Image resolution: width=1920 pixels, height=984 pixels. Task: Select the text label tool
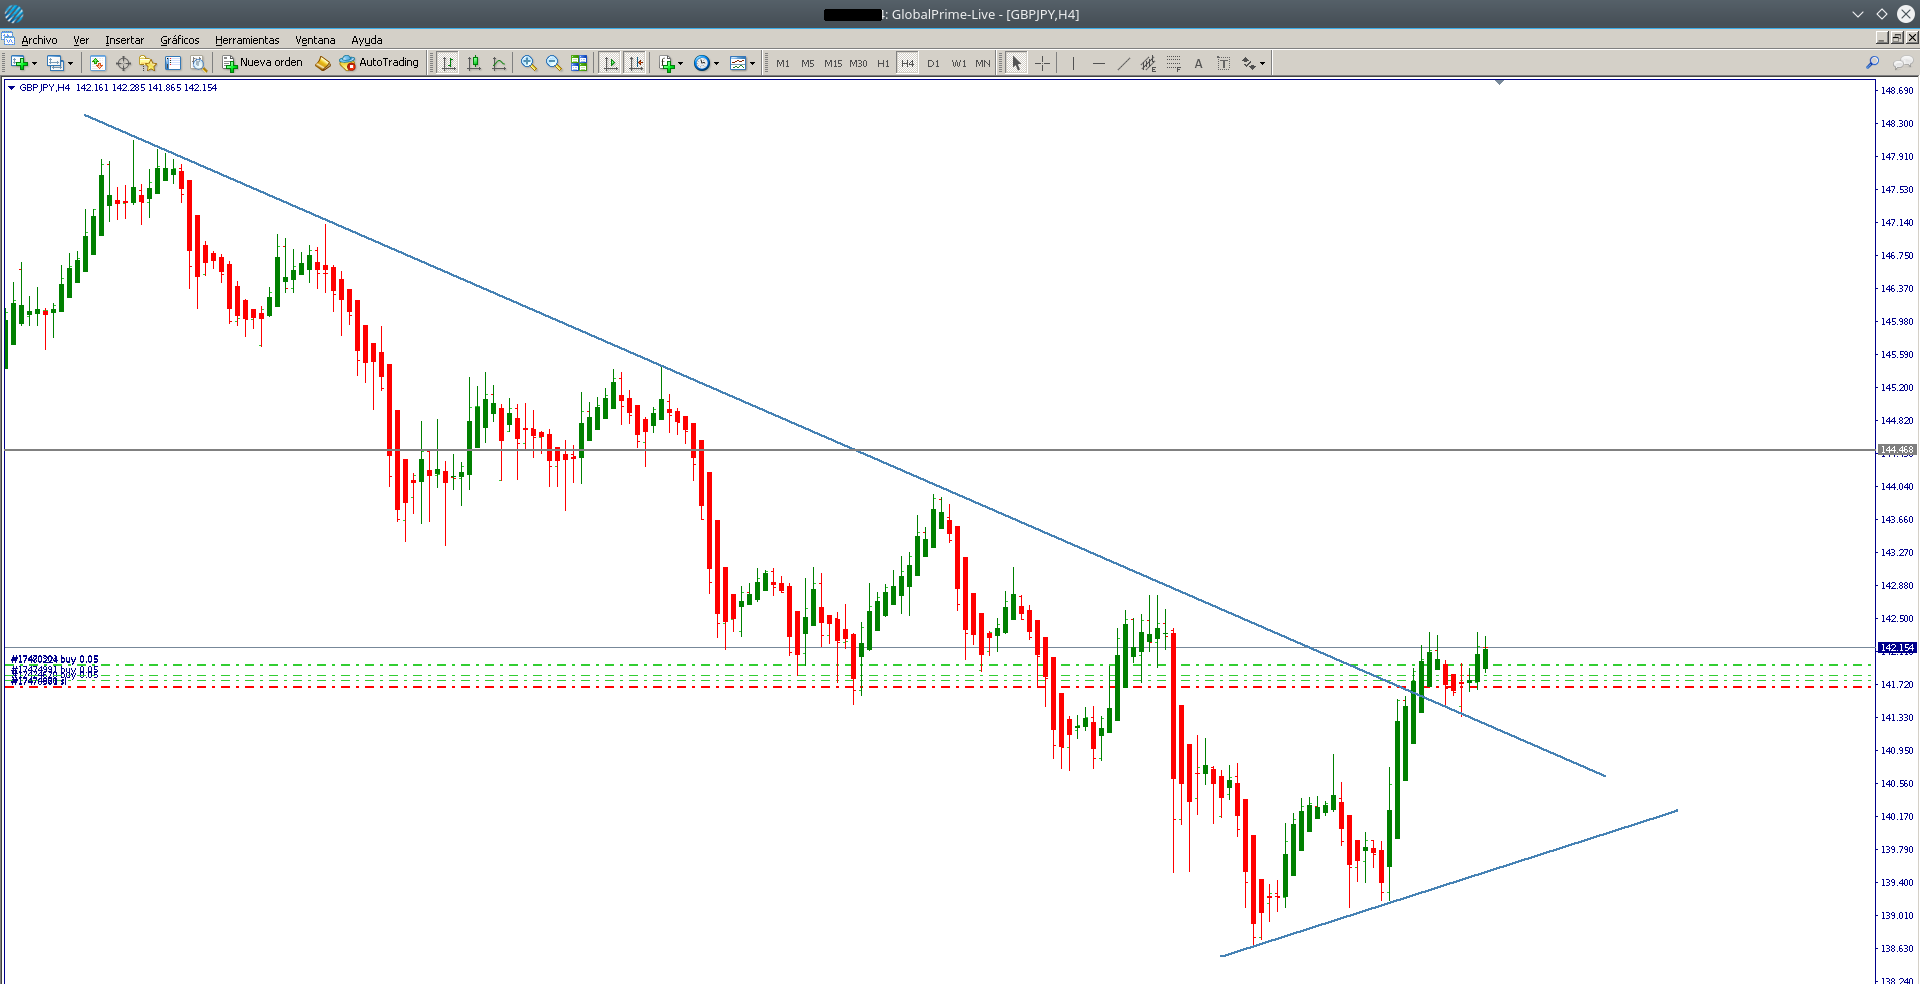click(x=1223, y=63)
